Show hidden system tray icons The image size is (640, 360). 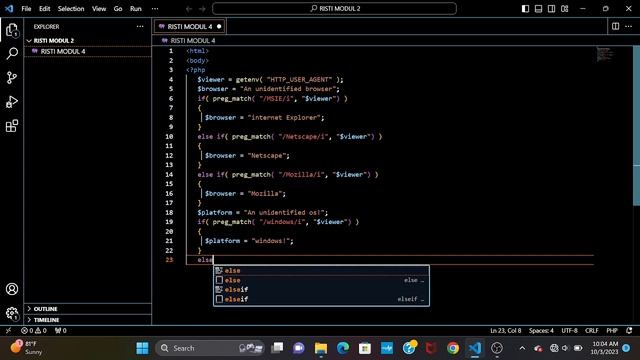(x=522, y=348)
